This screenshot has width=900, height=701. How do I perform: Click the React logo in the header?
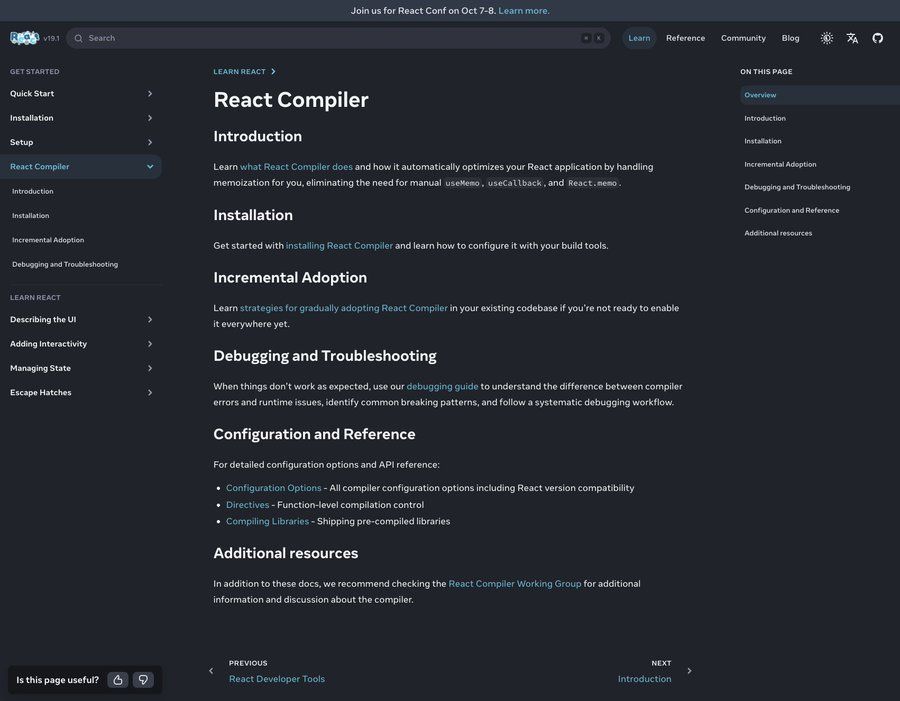tap(25, 38)
